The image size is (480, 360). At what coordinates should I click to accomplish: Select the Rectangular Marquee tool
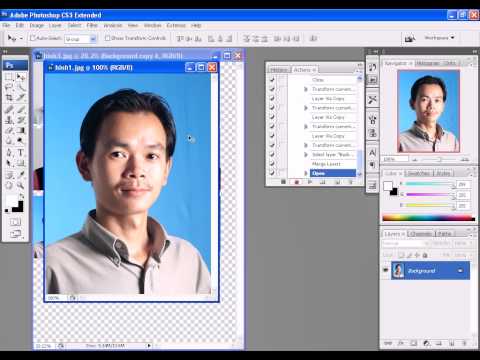9,77
